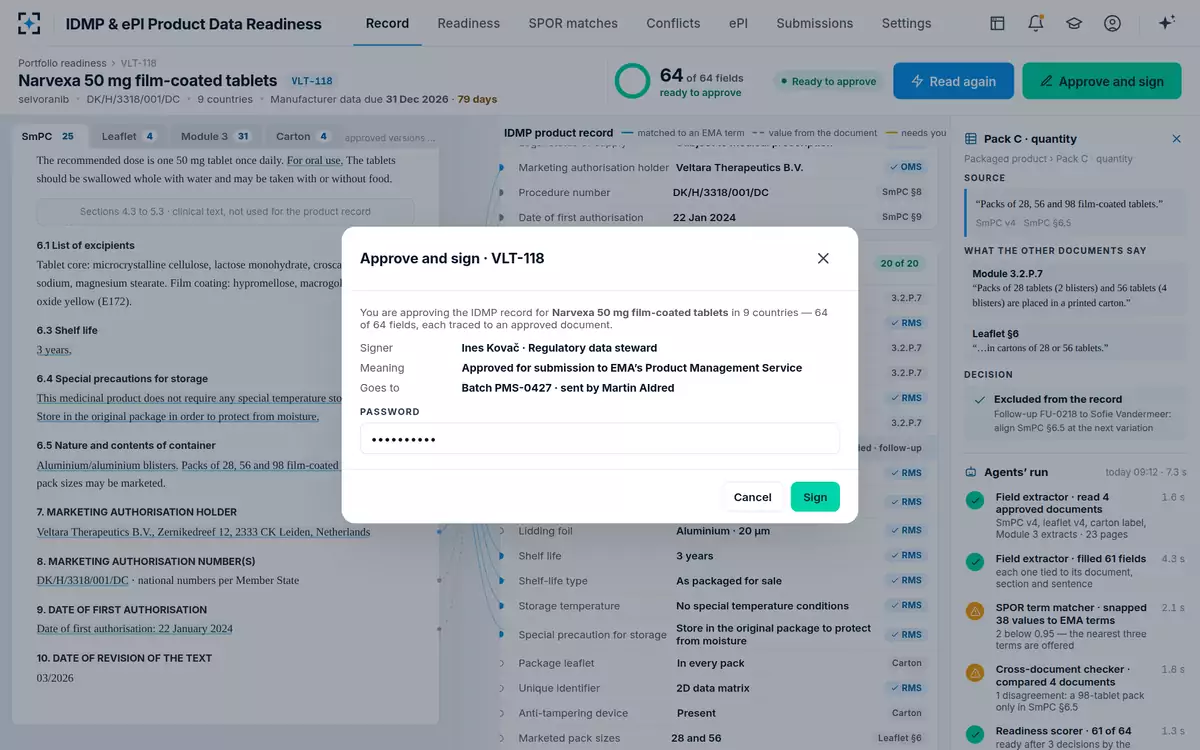Screen dimensions: 1200x750
Task: Open the layout panel icon in the header
Action: pyautogui.click(x=997, y=23)
